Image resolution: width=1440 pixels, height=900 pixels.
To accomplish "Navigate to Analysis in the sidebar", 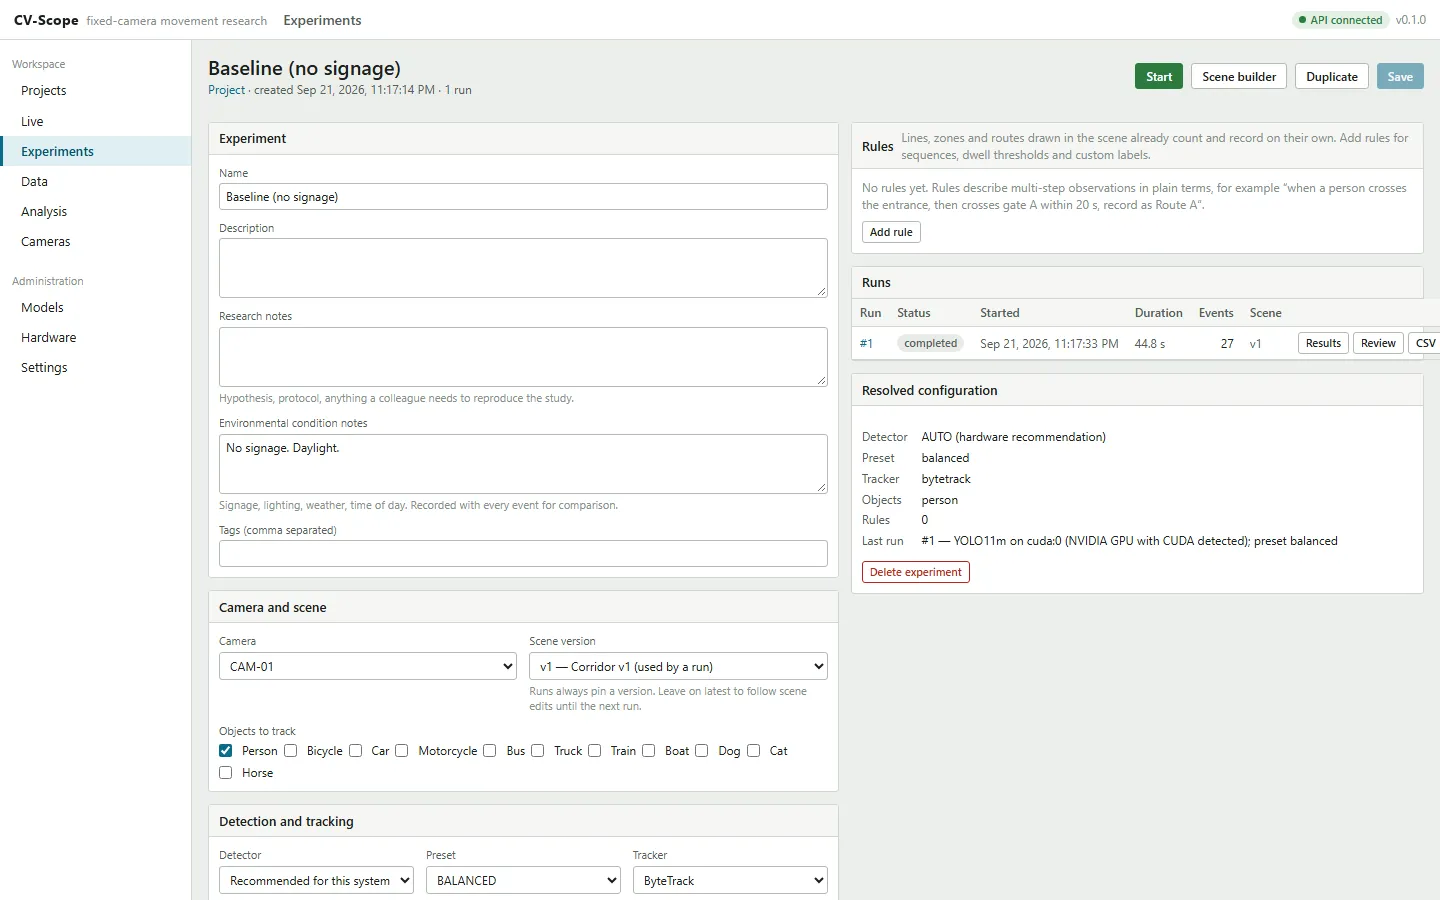I will [x=96, y=211].
